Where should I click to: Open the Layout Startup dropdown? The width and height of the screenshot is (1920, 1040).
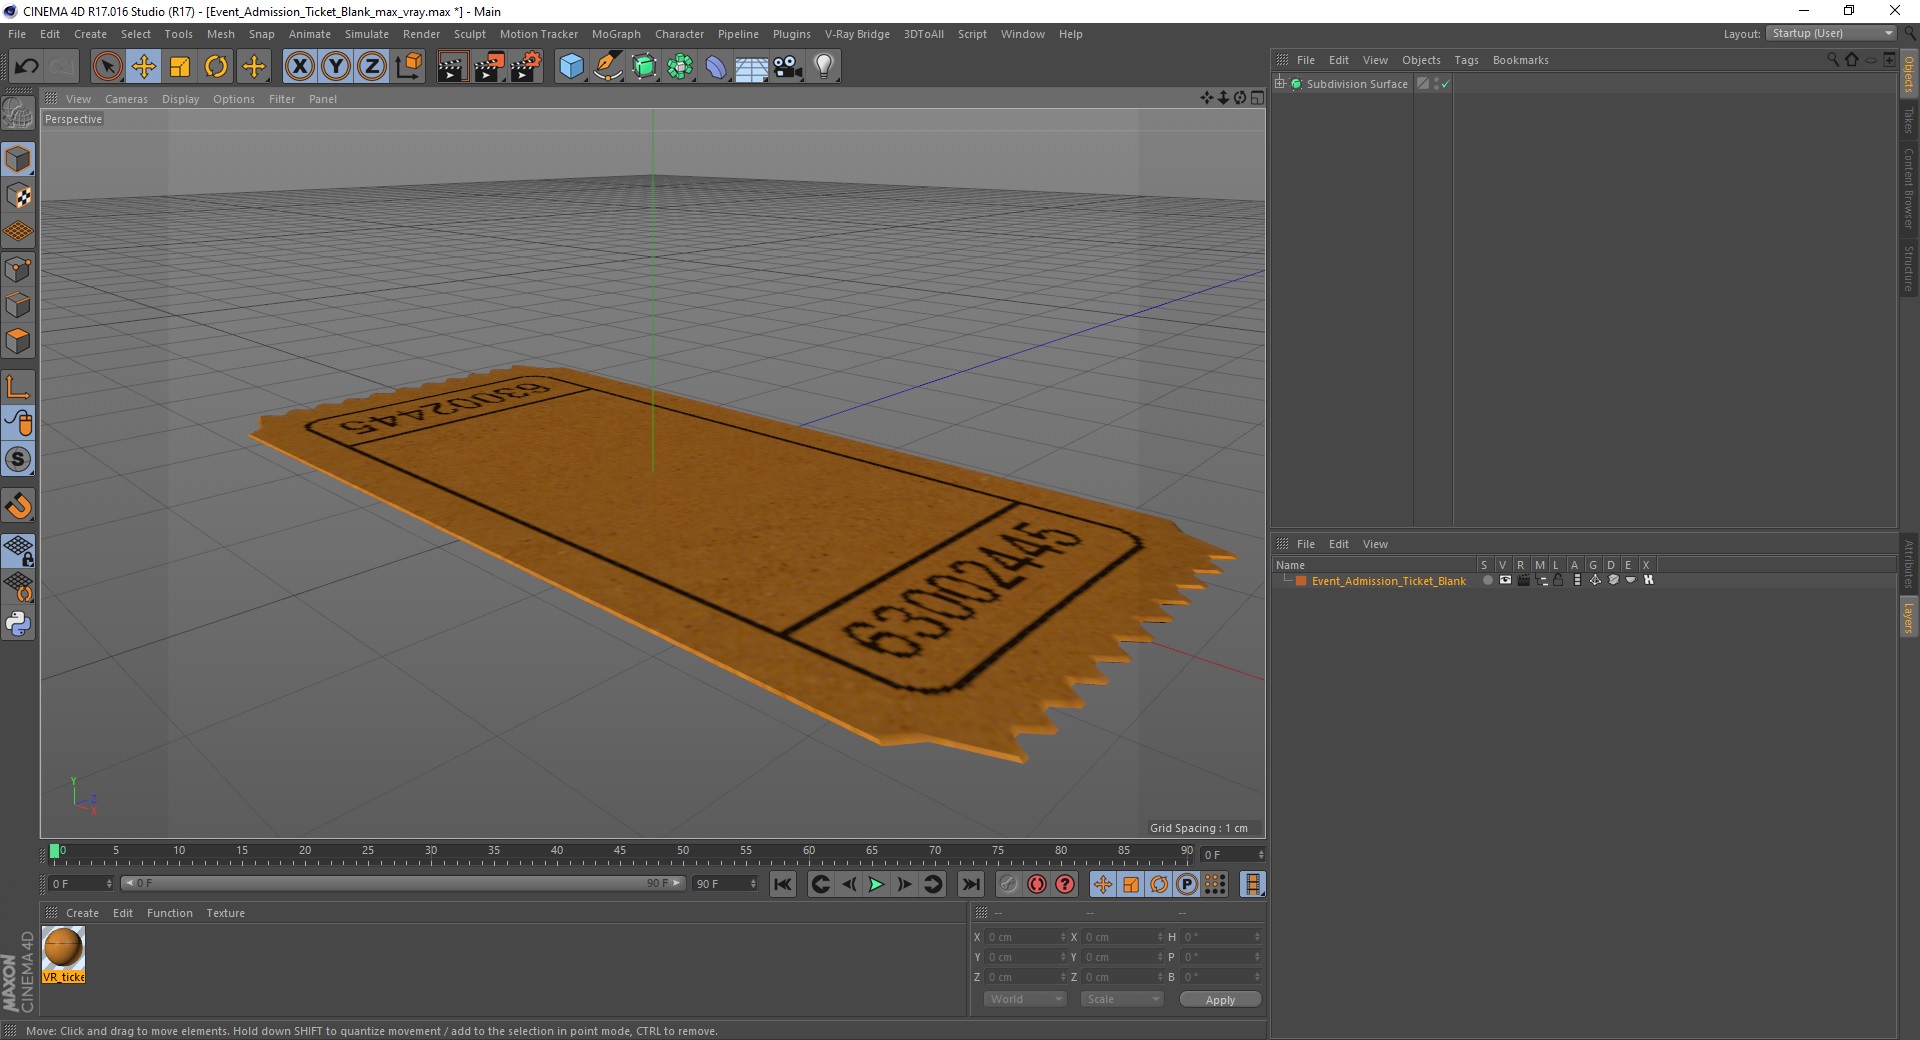[x=1831, y=33]
